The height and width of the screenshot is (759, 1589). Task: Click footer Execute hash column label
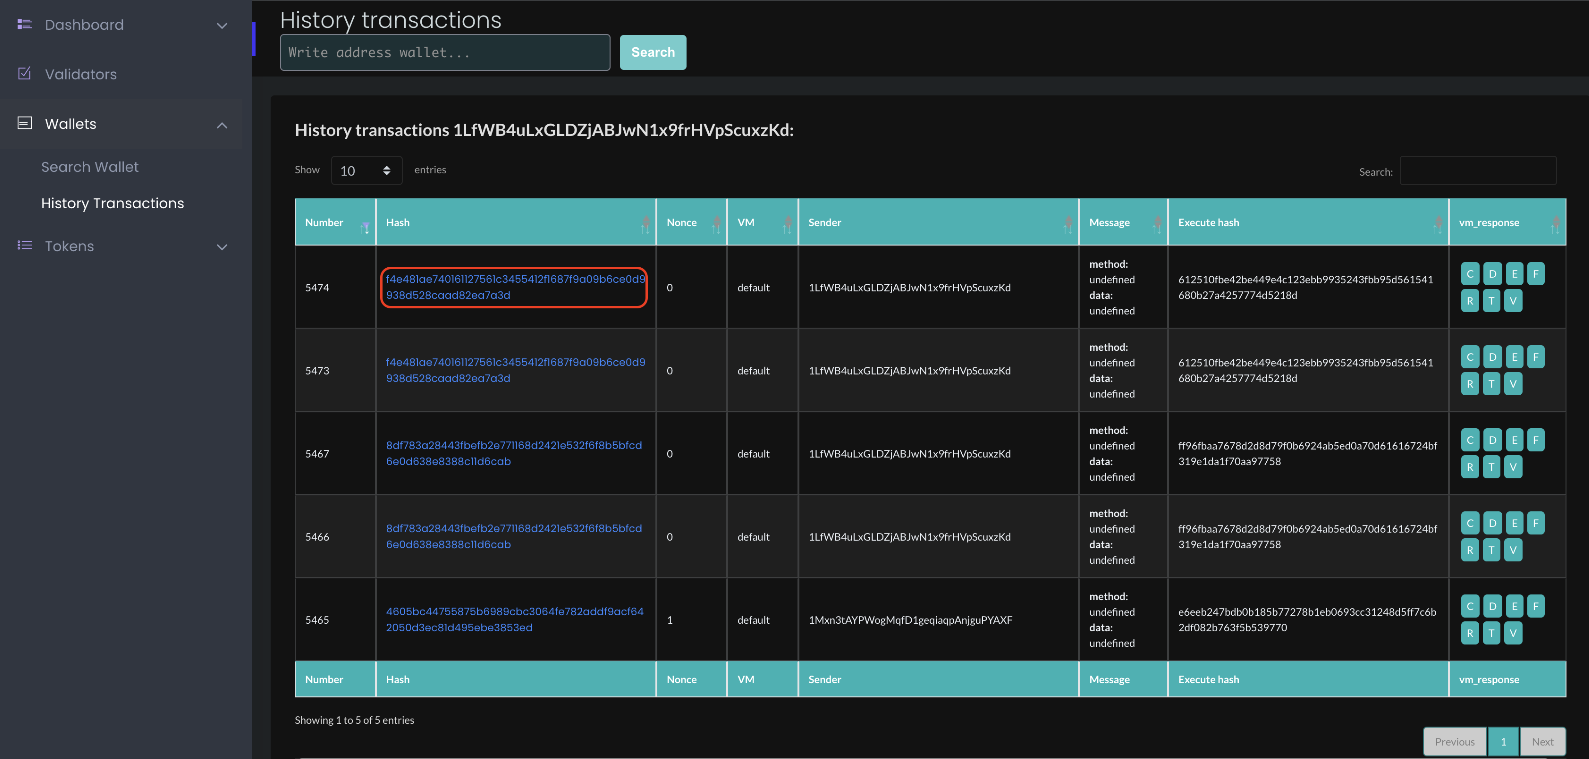click(1208, 680)
